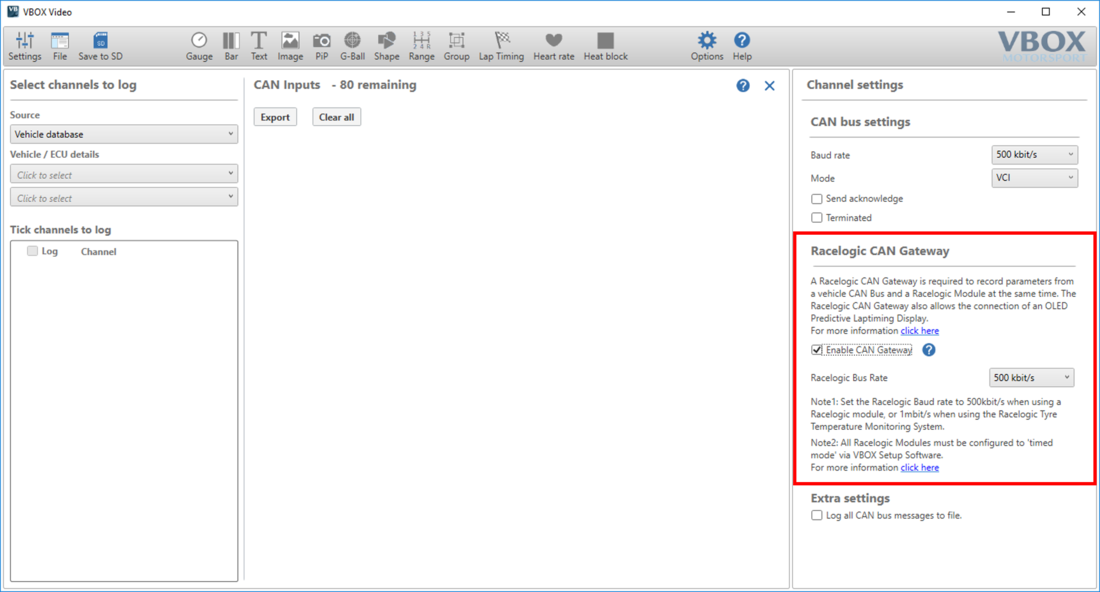The image size is (1100, 592).
Task: Select the Range tool
Action: click(x=422, y=46)
